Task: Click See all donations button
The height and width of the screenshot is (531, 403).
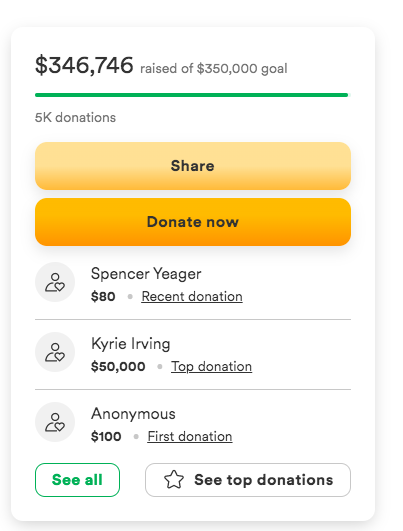Action: [77, 480]
